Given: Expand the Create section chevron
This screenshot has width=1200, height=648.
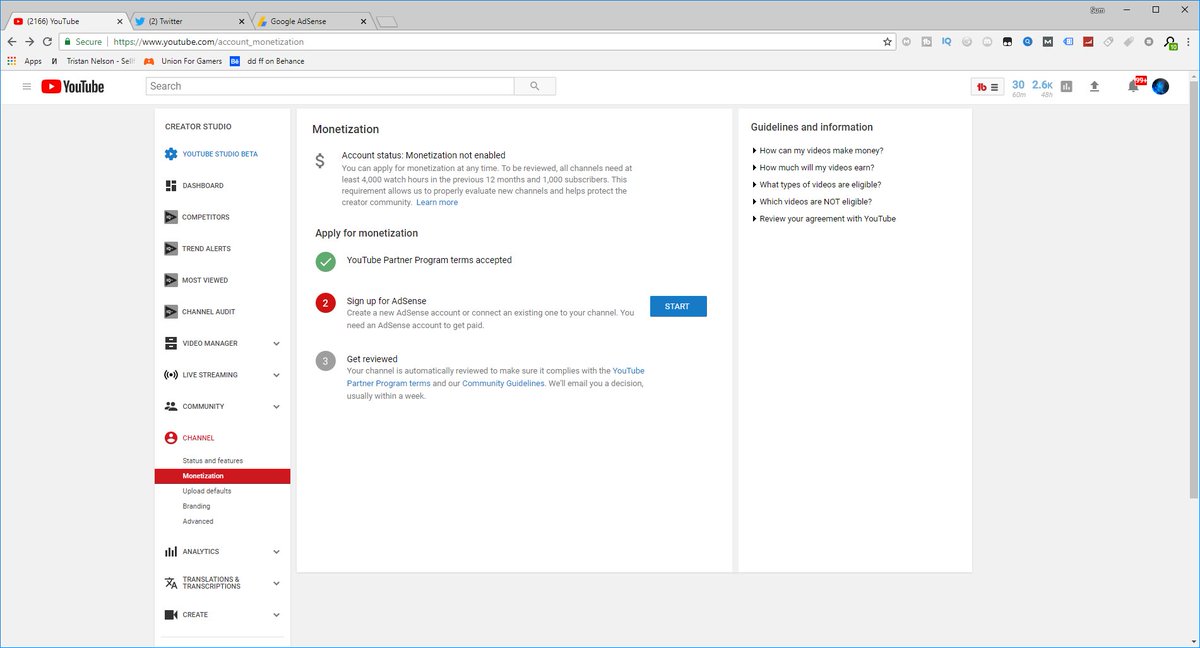Looking at the screenshot, I should tap(276, 615).
